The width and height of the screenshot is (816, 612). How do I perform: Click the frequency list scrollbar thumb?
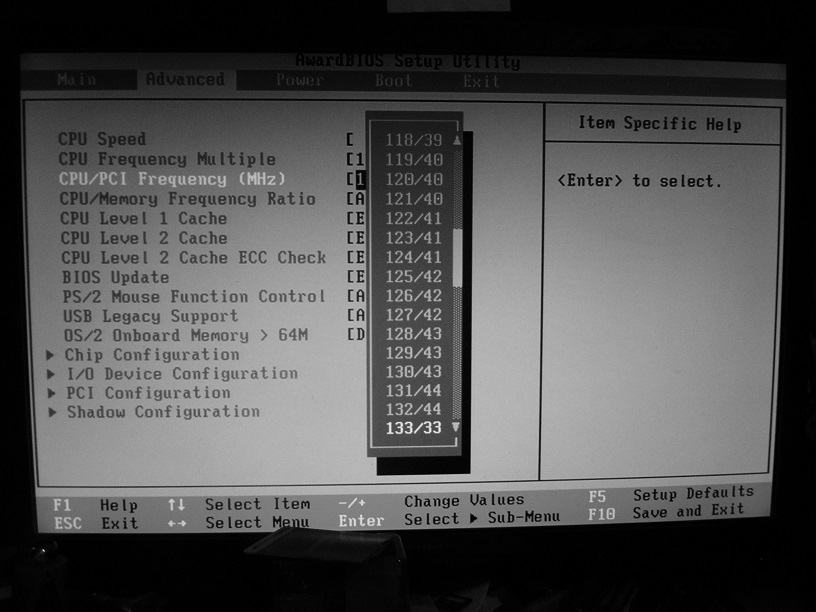tap(457, 258)
